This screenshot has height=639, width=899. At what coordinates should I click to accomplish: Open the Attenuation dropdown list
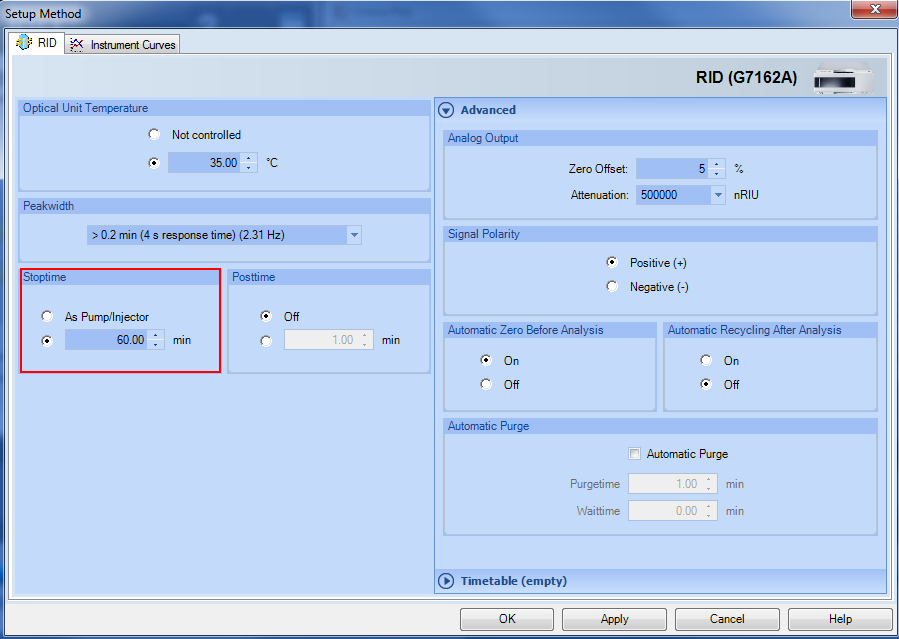[x=717, y=195]
